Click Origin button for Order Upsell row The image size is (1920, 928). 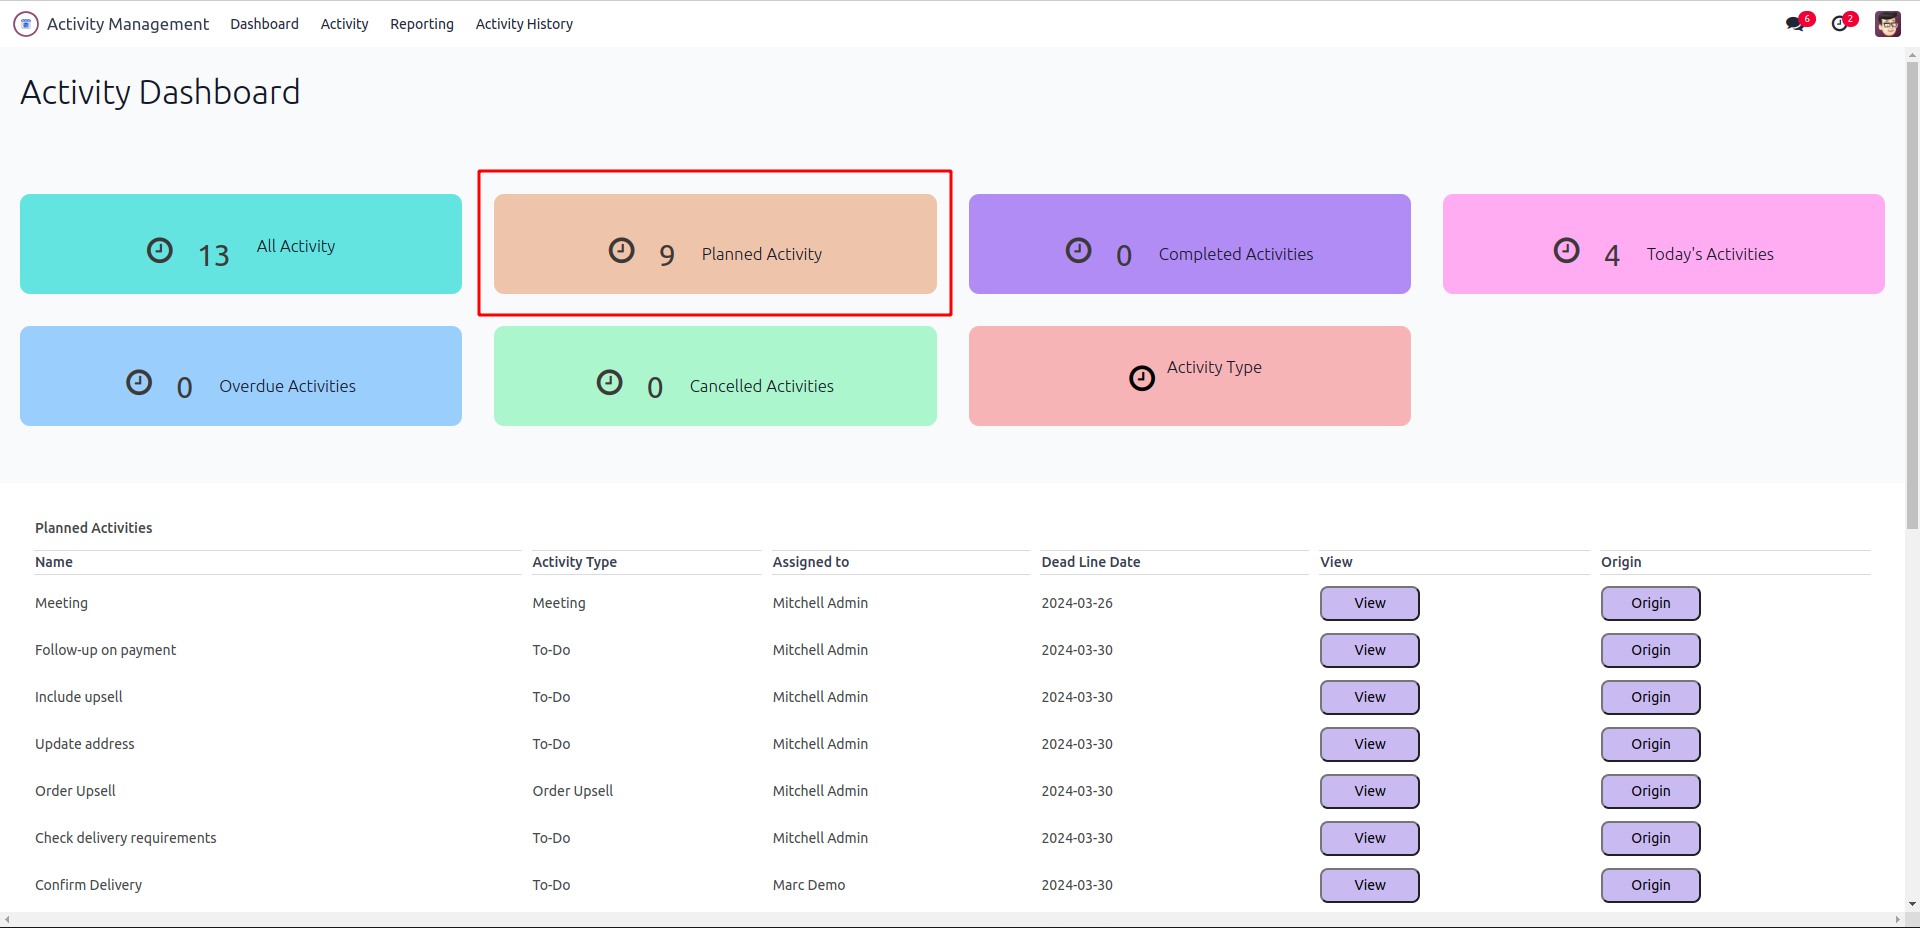coord(1650,791)
